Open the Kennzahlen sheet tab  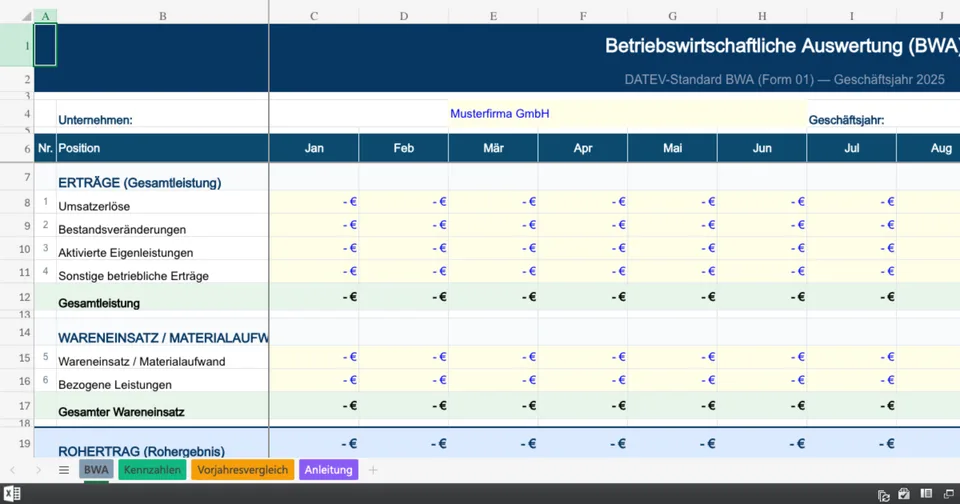pos(152,470)
